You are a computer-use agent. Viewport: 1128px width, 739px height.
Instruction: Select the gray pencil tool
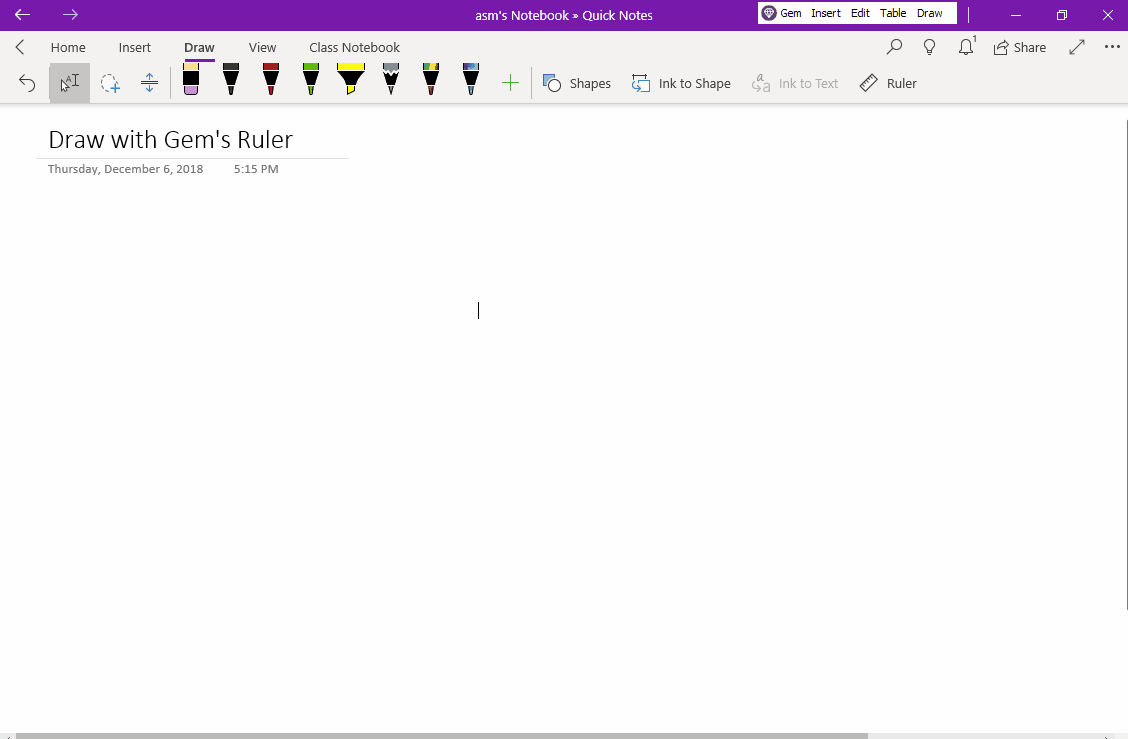(x=391, y=79)
